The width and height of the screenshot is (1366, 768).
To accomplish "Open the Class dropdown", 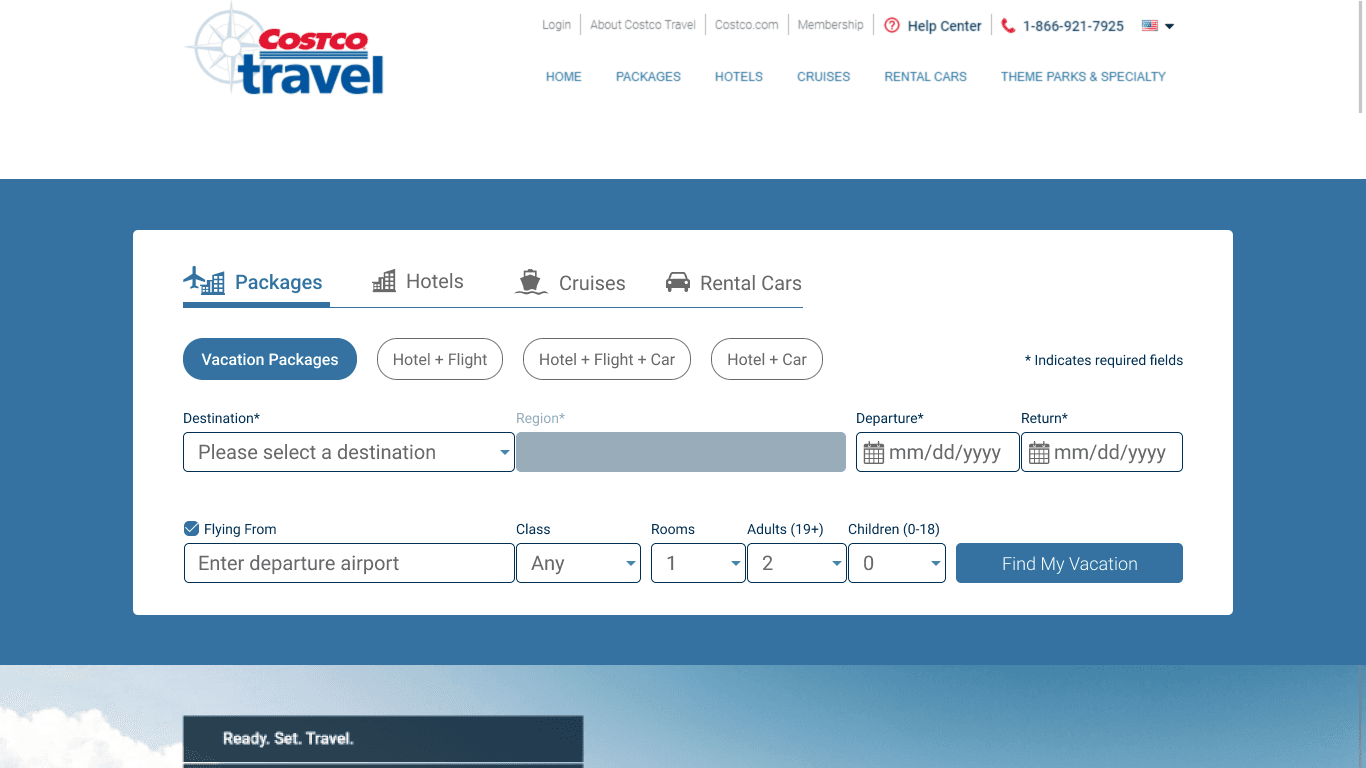I will click(x=578, y=563).
